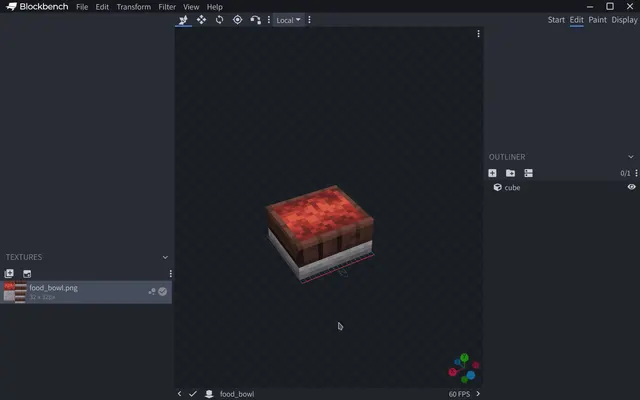Click the food bowl model in viewport
The width and height of the screenshot is (640, 400).
tap(320, 233)
